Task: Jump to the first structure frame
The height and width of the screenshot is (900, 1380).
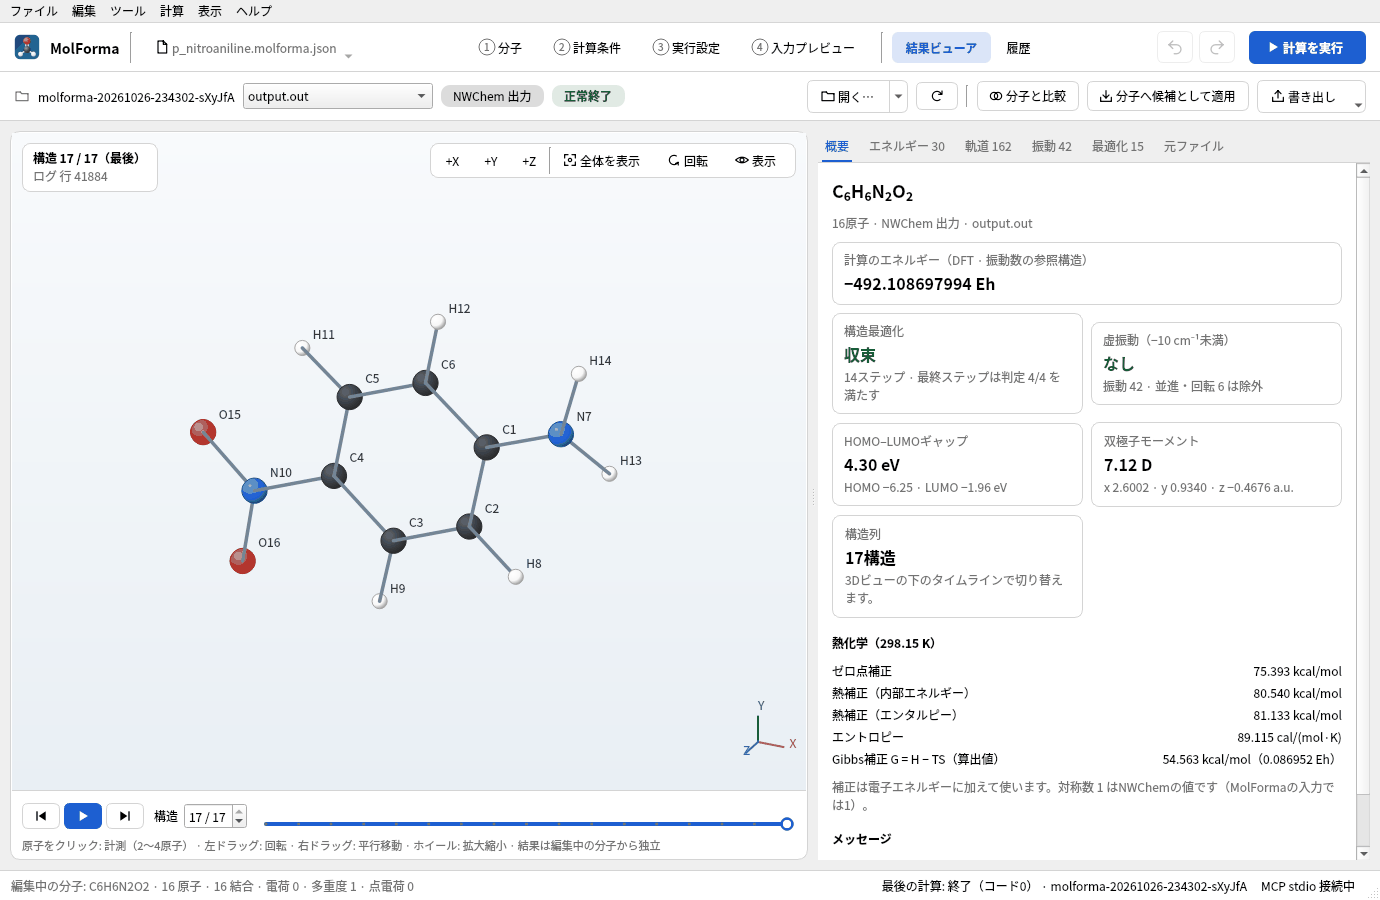Action: click(x=41, y=816)
